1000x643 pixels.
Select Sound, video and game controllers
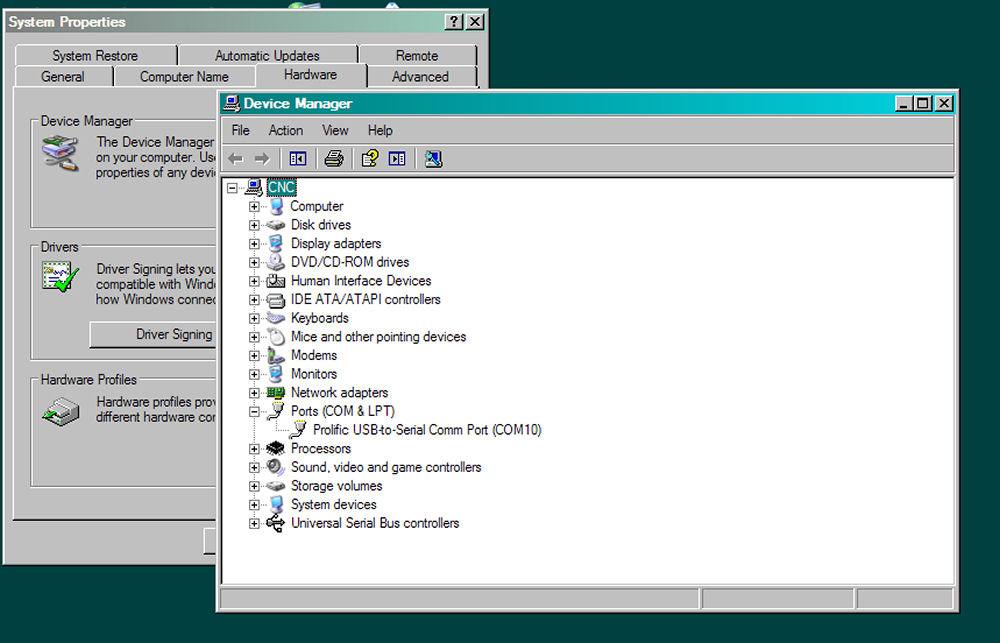385,467
